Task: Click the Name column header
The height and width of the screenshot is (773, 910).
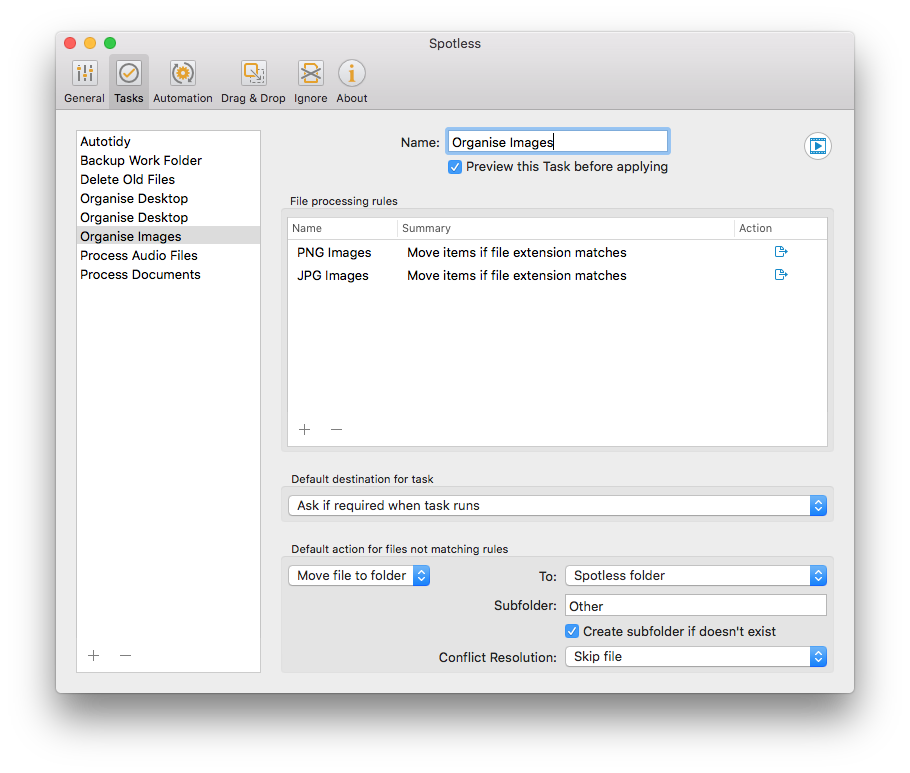Action: point(342,229)
